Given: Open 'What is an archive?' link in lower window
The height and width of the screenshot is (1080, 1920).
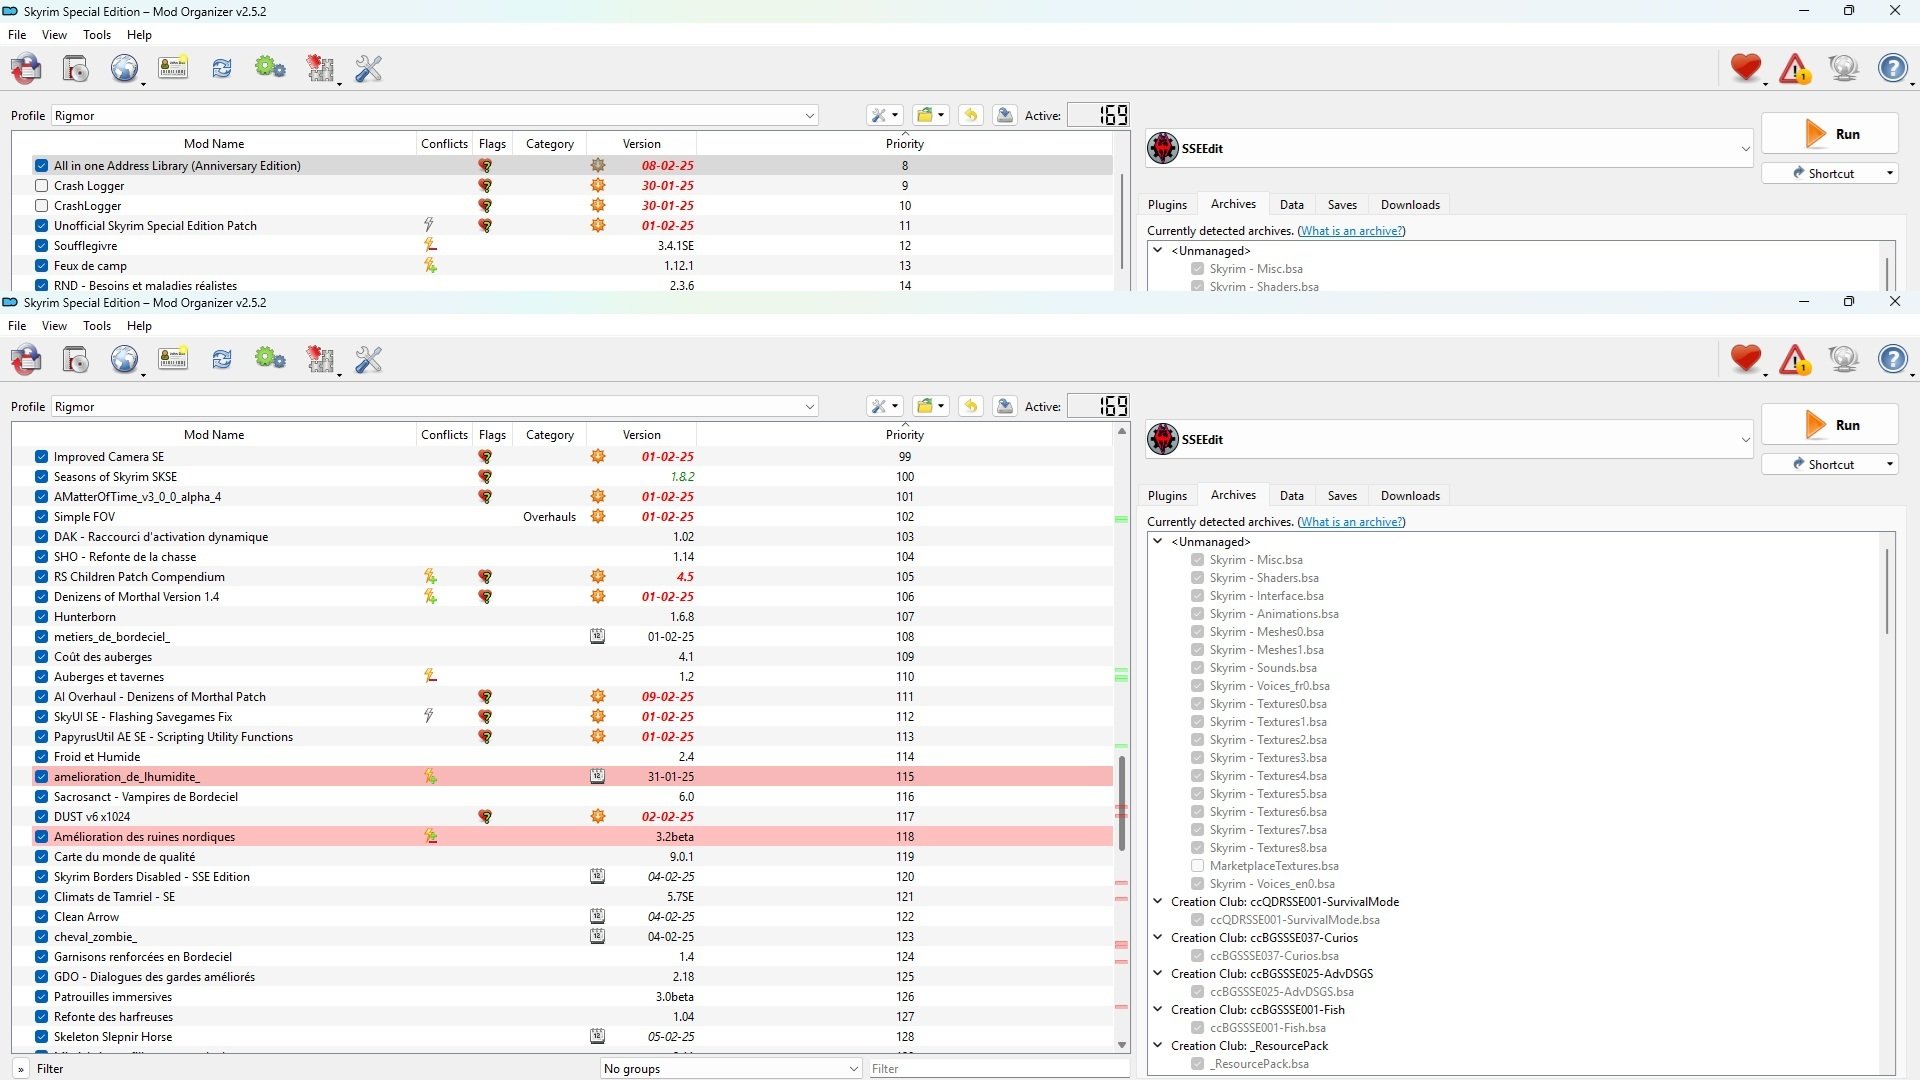Looking at the screenshot, I should (x=1351, y=521).
